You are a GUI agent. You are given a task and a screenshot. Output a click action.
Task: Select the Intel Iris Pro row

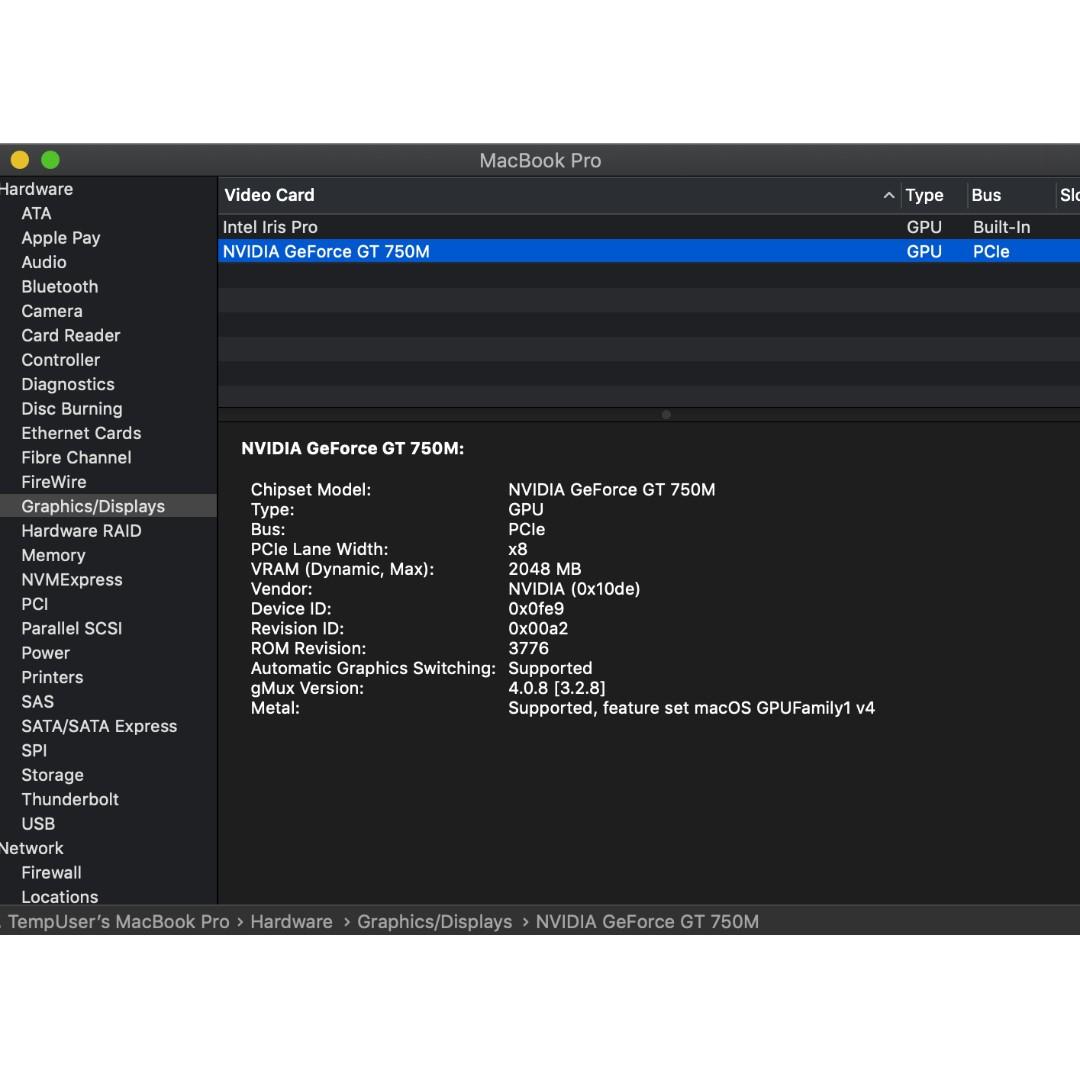pyautogui.click(x=649, y=227)
